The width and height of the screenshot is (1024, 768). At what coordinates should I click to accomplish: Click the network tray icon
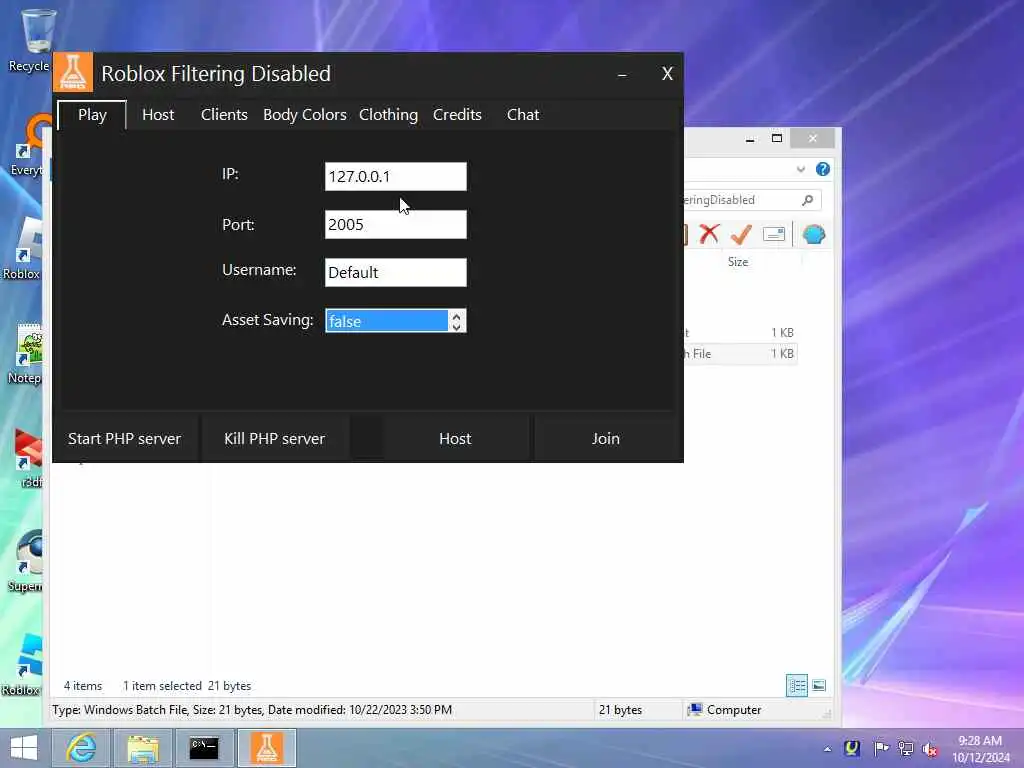pos(905,748)
